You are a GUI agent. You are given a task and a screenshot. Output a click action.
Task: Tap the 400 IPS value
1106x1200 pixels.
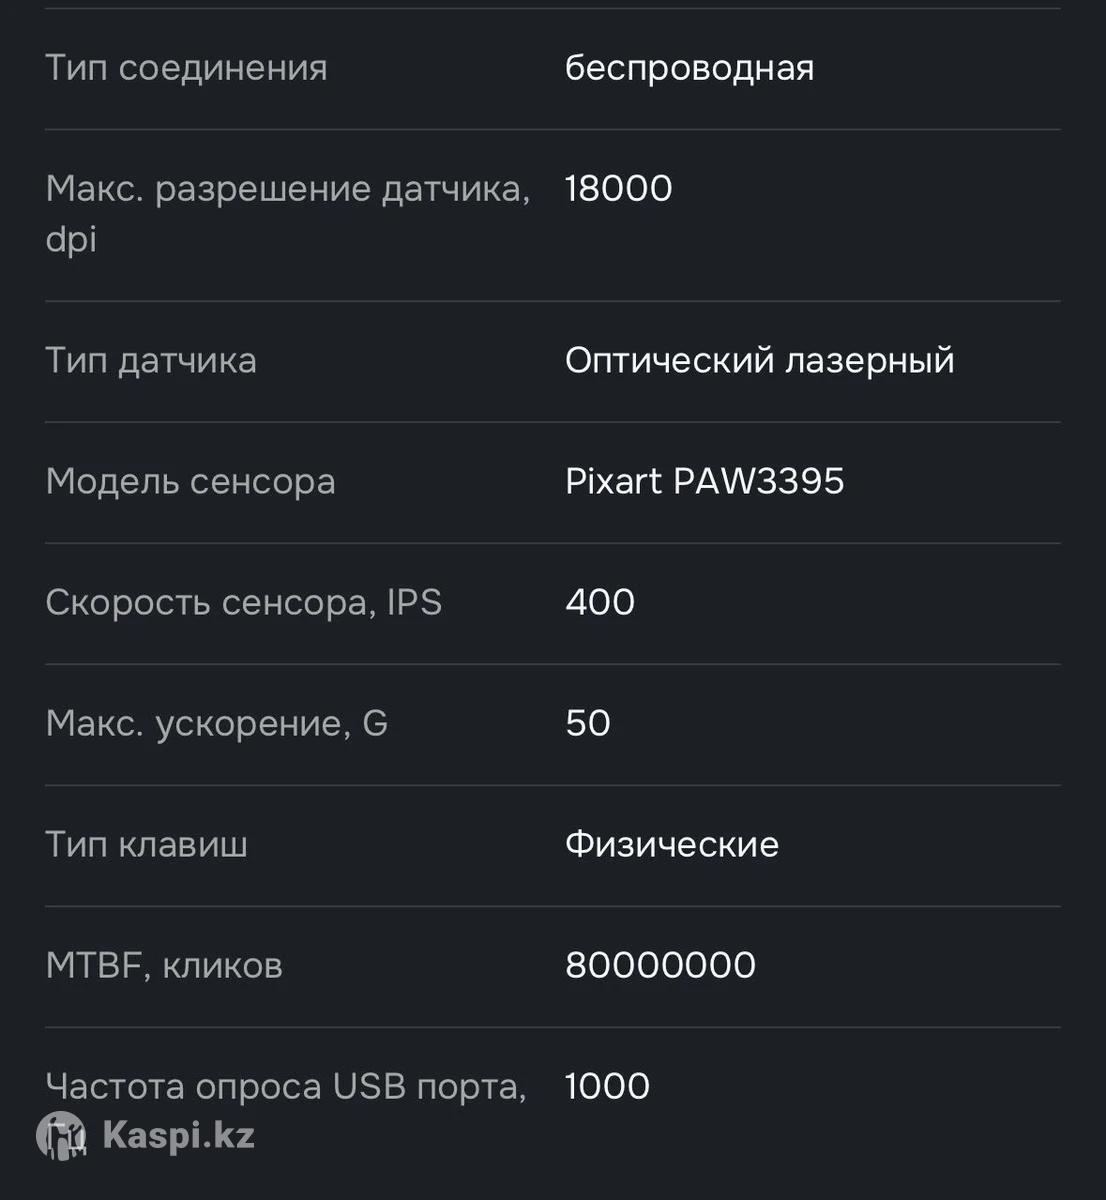600,602
